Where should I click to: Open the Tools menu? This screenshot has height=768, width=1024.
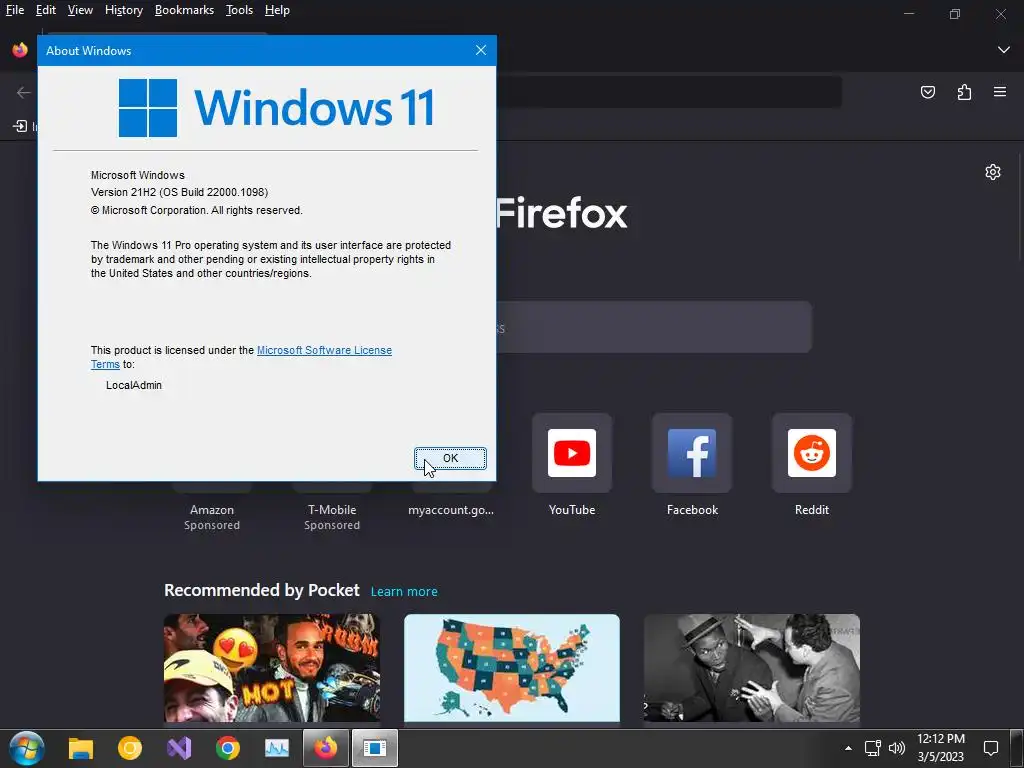(x=239, y=10)
